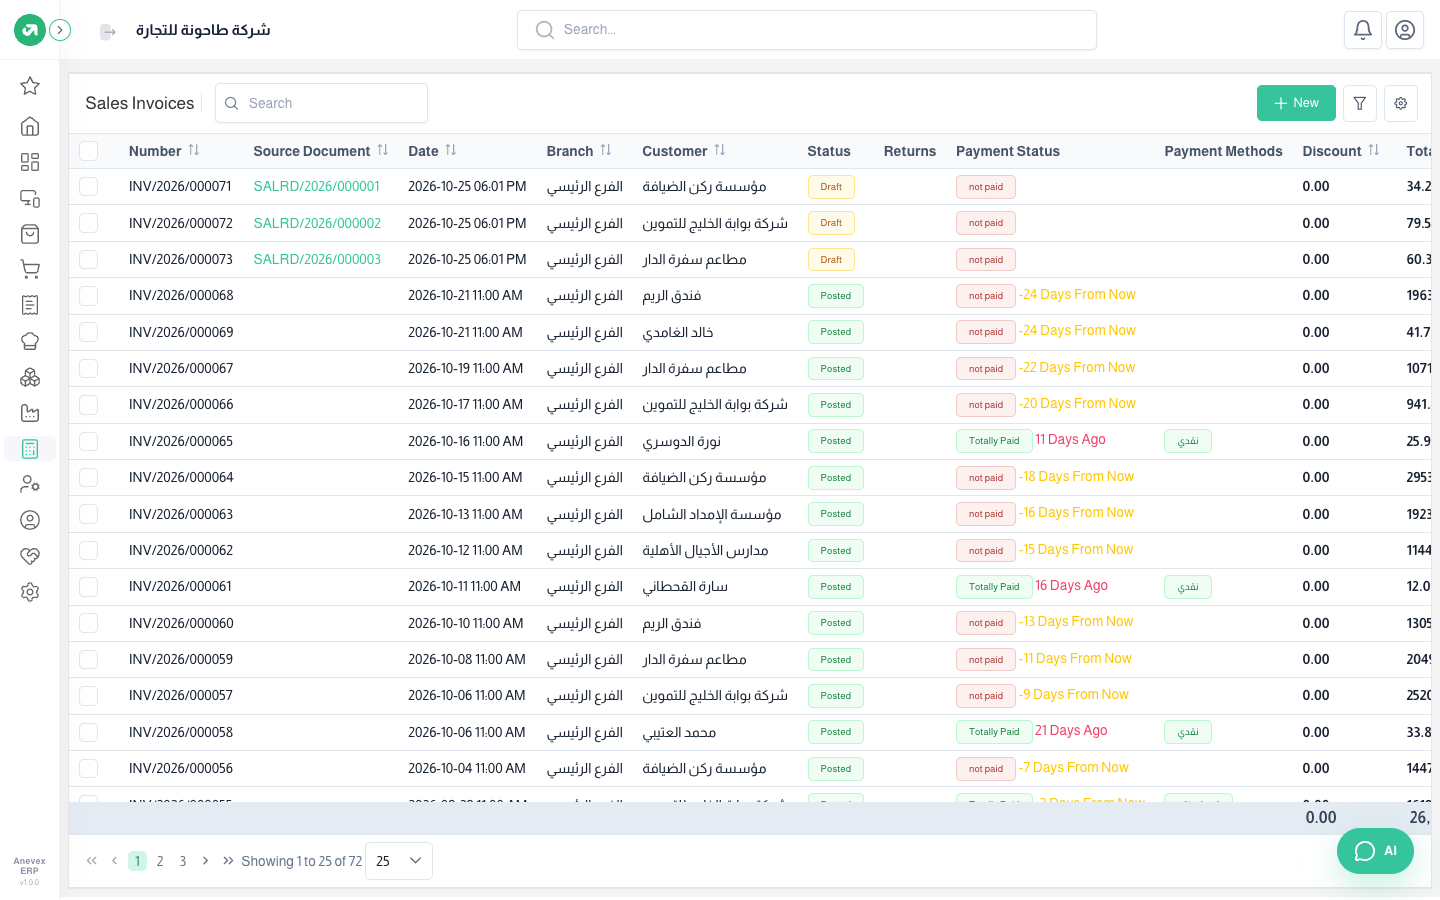Jump to the last page arrow

pos(228,861)
